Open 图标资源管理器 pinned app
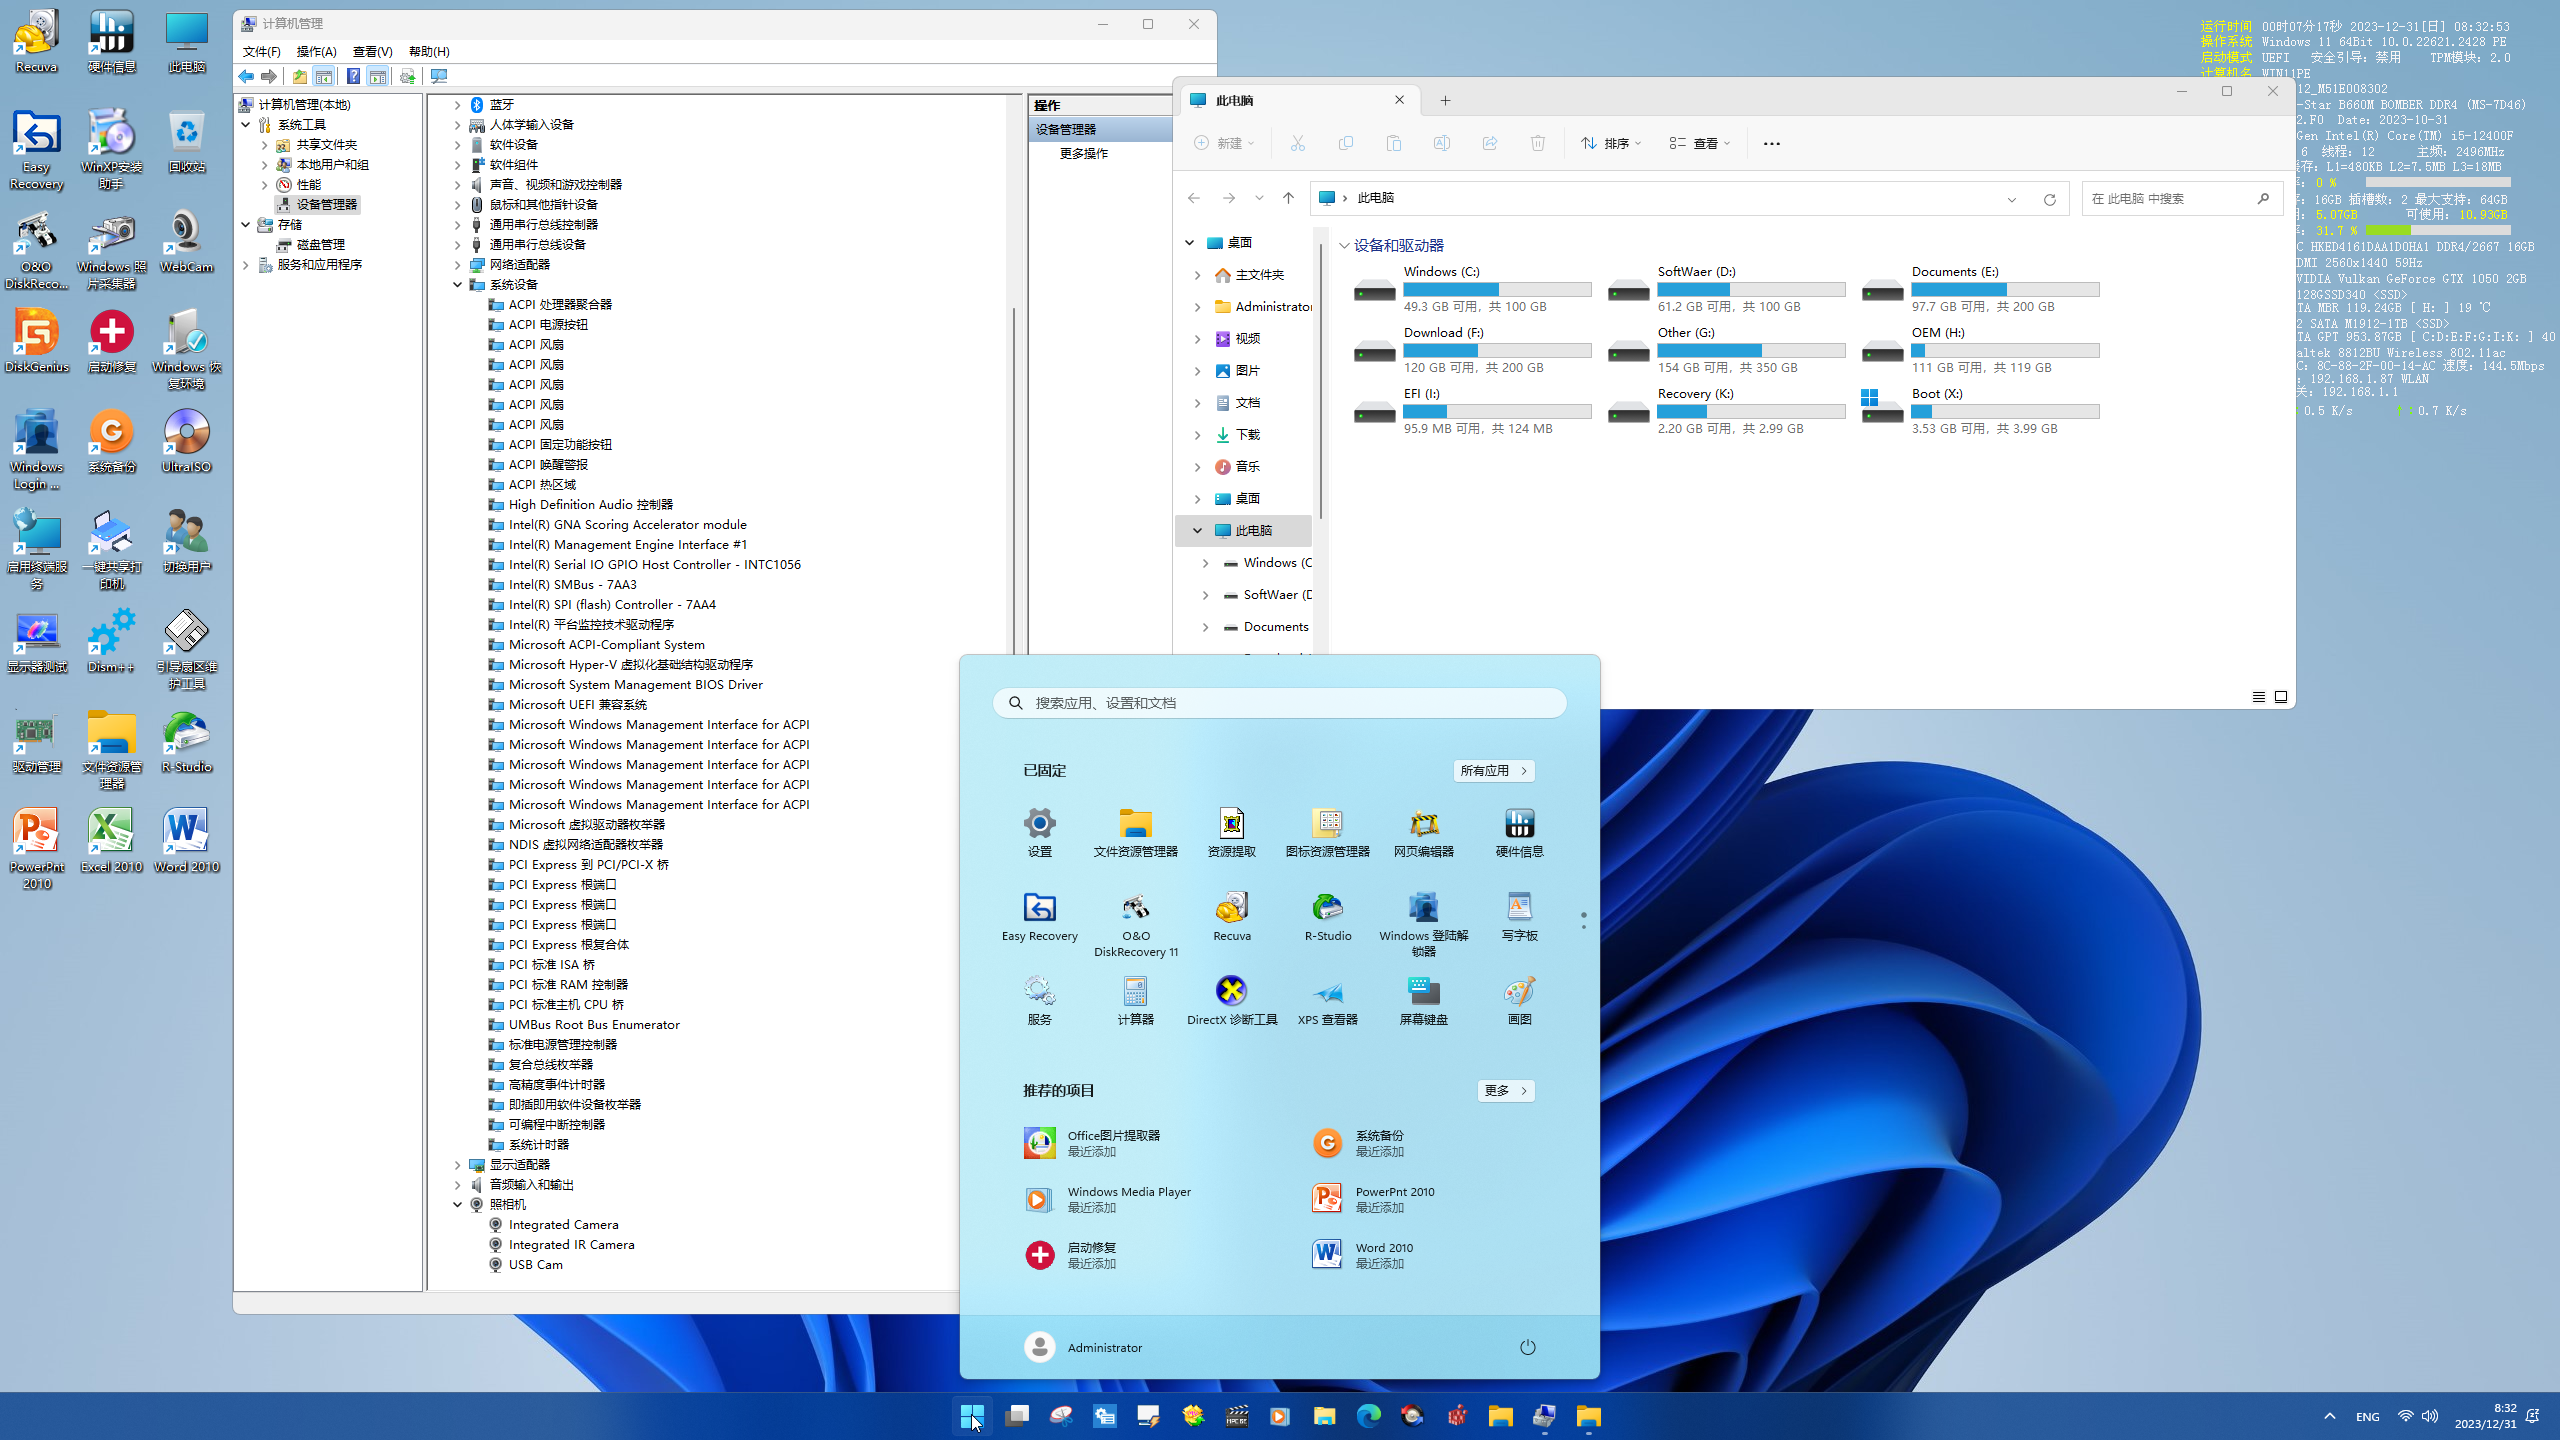This screenshot has height=1446, width=2560. click(x=1327, y=832)
